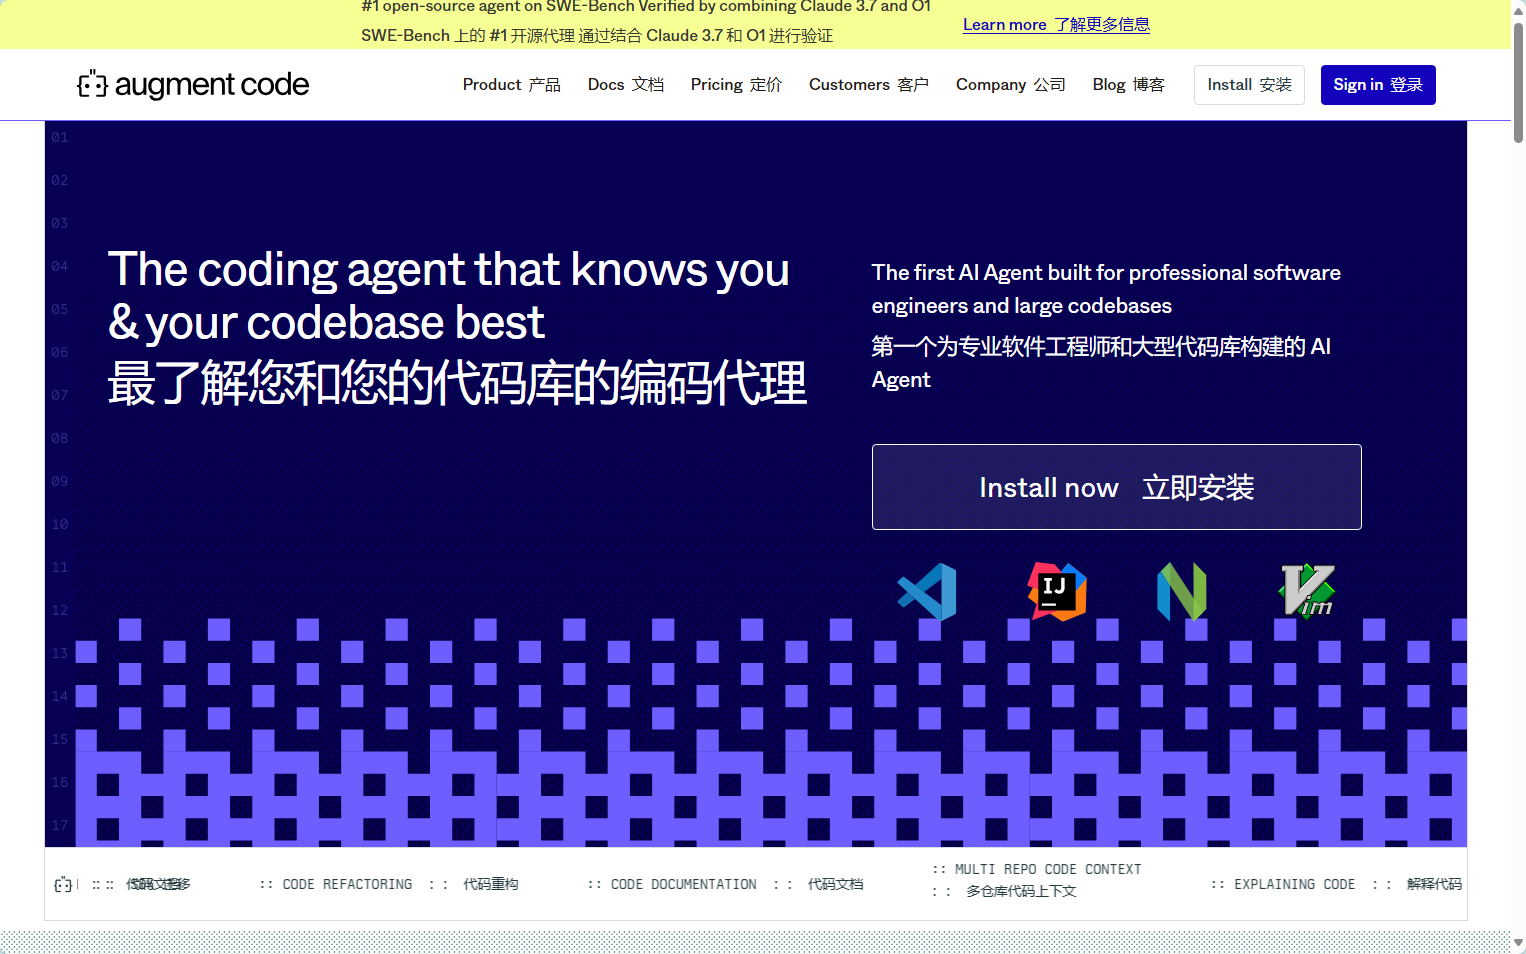
Task: Click the scrollbar down arrow
Action: [x=1518, y=943]
